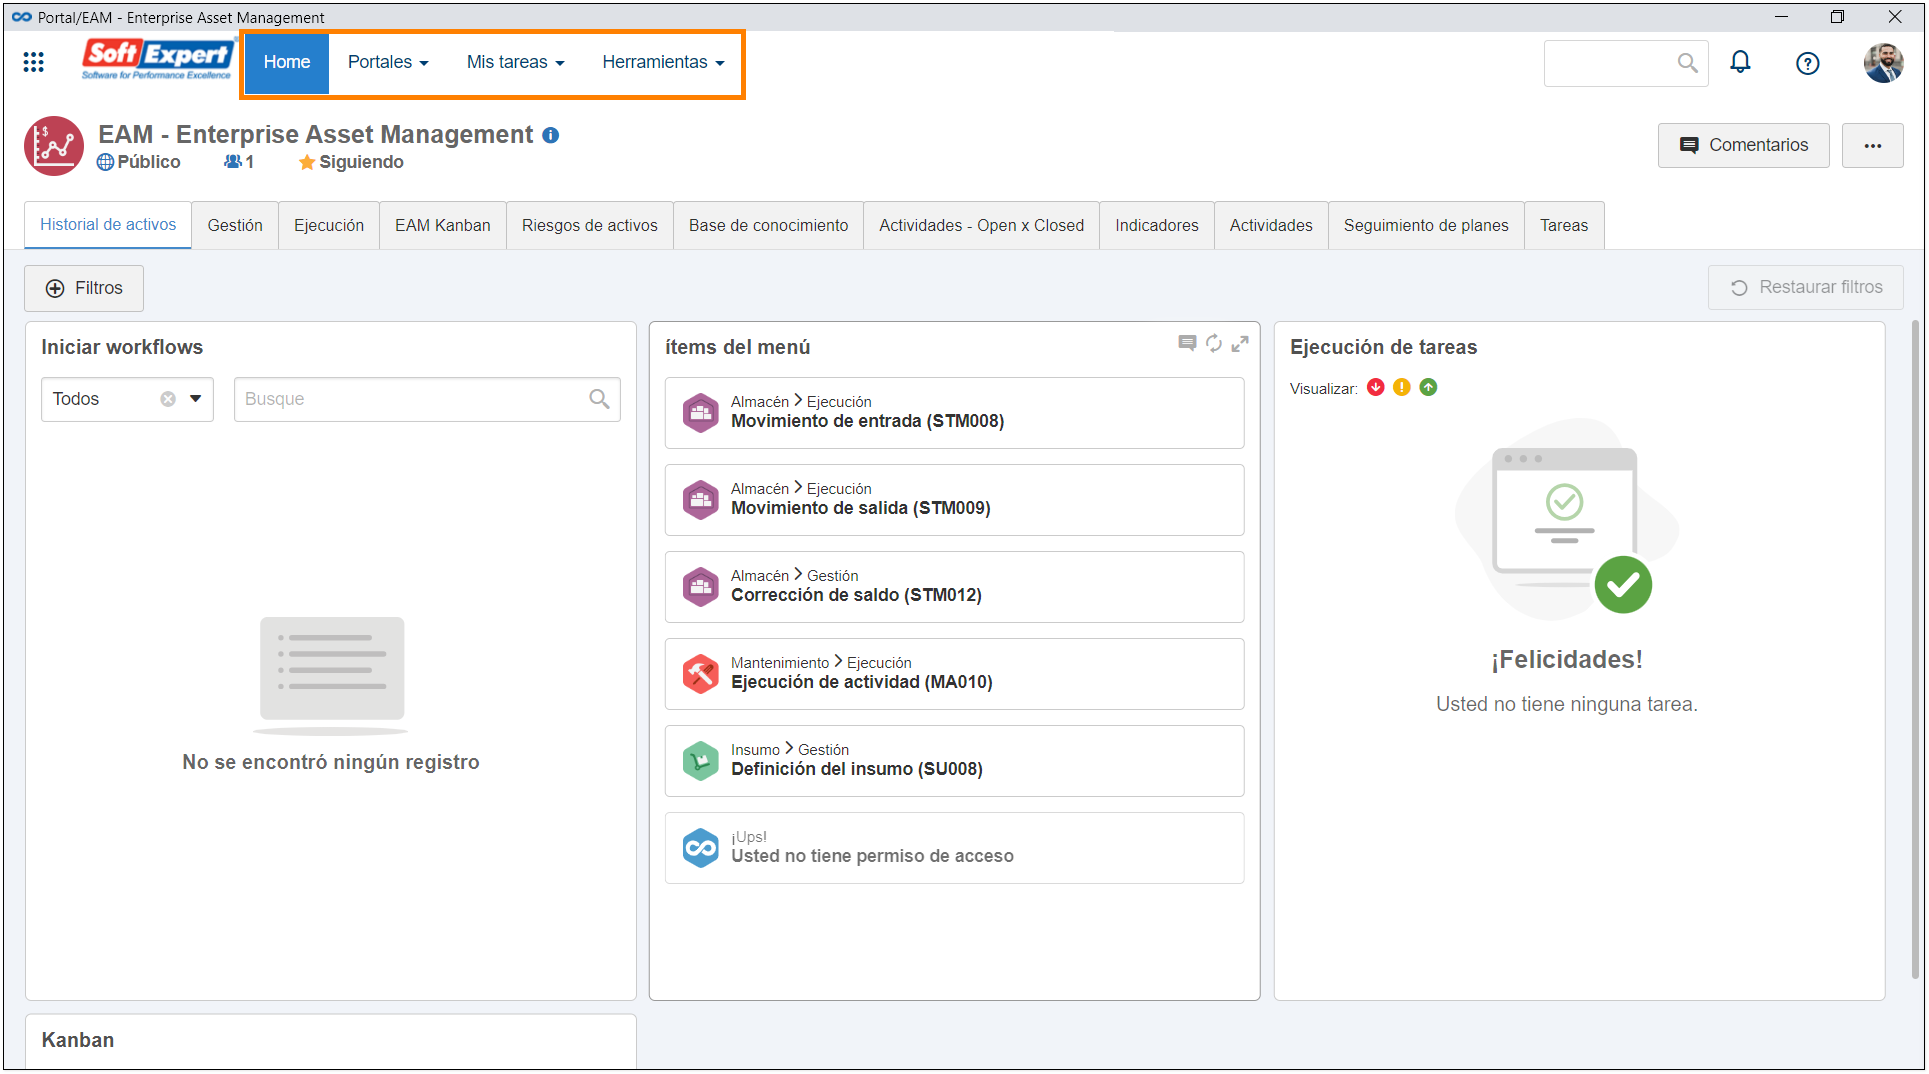
Task: Open the Portales dropdown menu
Action: point(388,62)
